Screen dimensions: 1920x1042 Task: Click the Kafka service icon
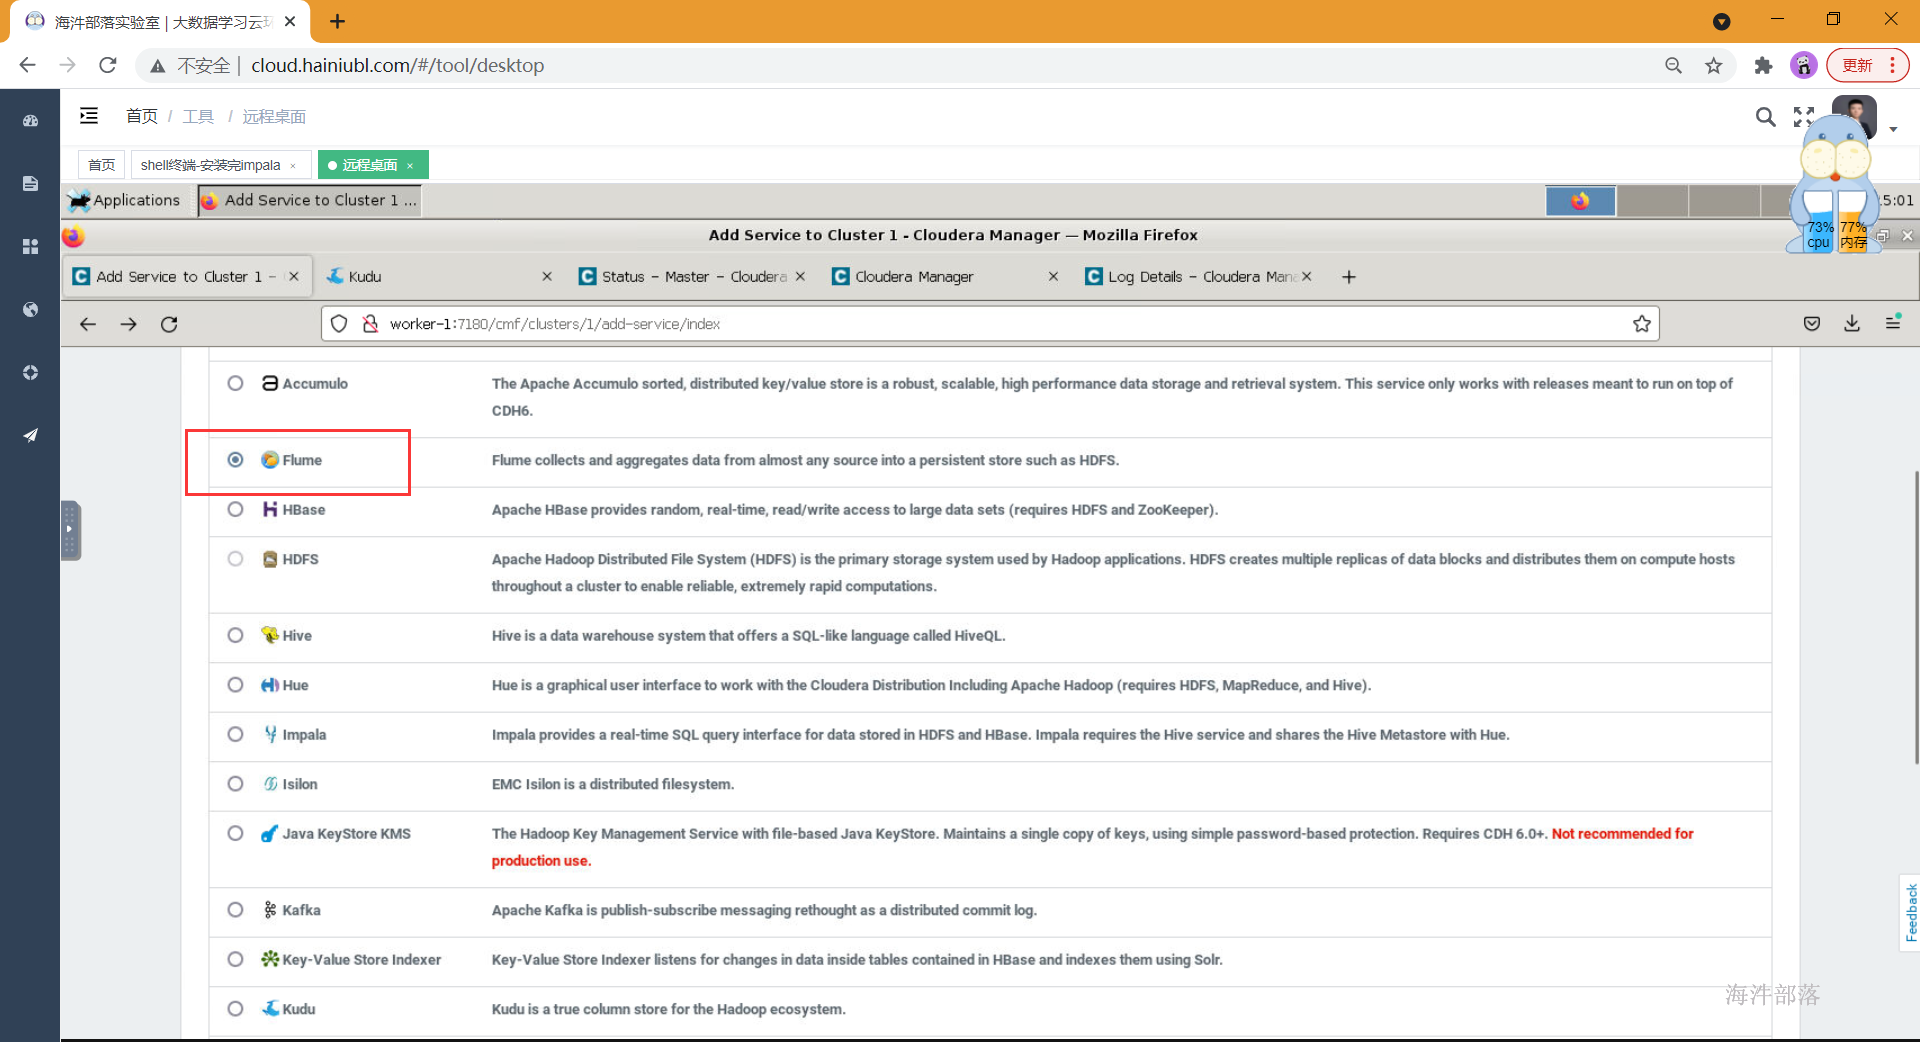tap(270, 910)
